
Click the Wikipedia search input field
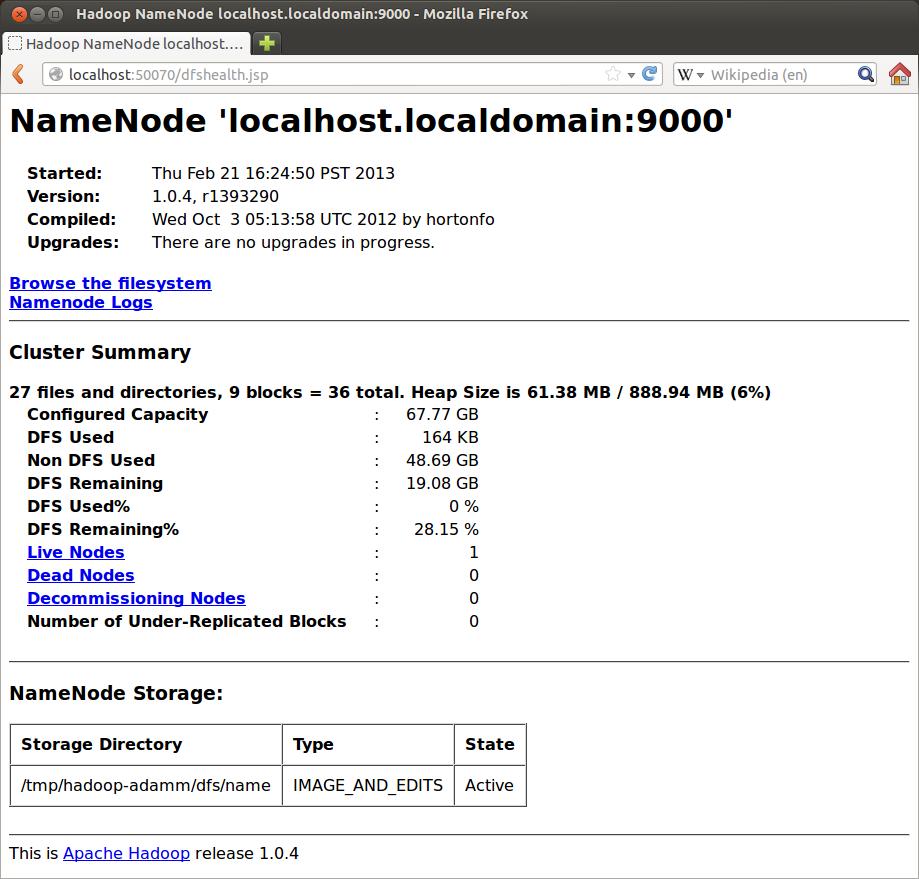780,74
